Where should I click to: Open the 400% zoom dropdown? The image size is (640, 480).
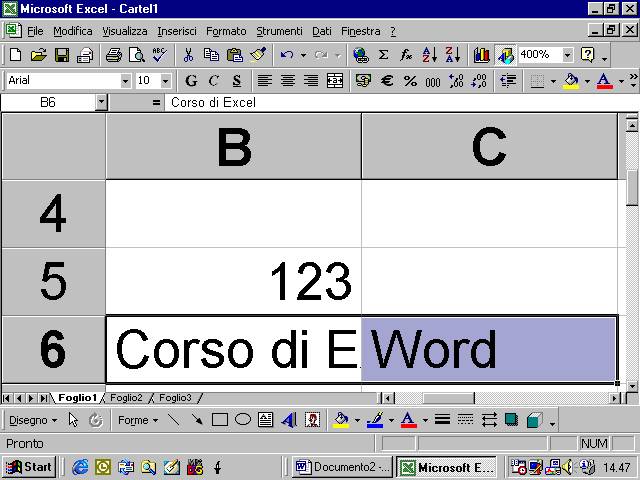[x=567, y=55]
